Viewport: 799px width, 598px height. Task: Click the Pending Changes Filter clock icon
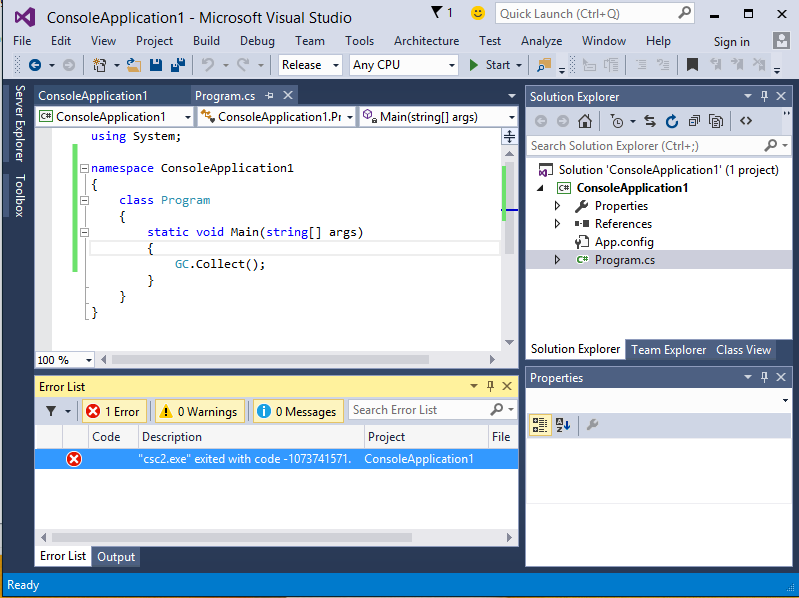(617, 121)
